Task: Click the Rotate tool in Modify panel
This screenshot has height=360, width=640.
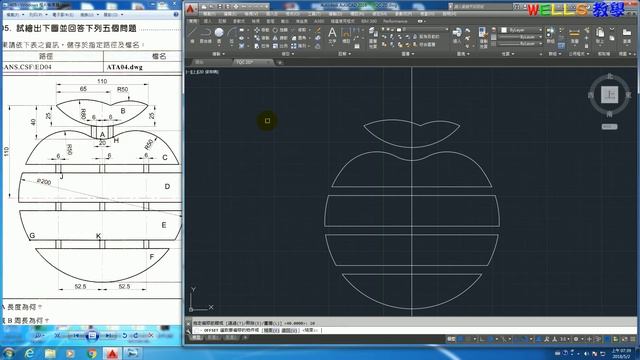Action: pos(280,30)
